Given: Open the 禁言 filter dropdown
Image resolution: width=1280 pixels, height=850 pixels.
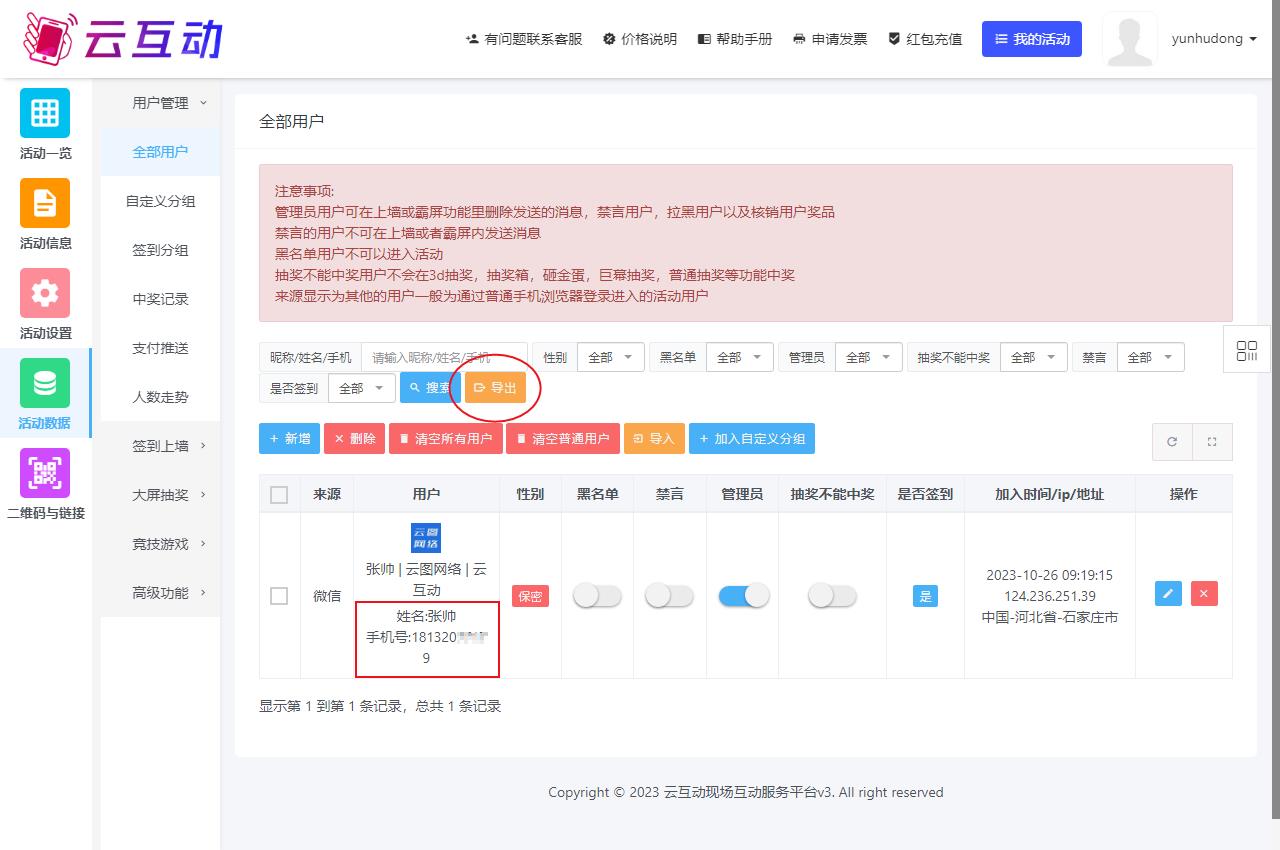Looking at the screenshot, I should [x=1151, y=357].
